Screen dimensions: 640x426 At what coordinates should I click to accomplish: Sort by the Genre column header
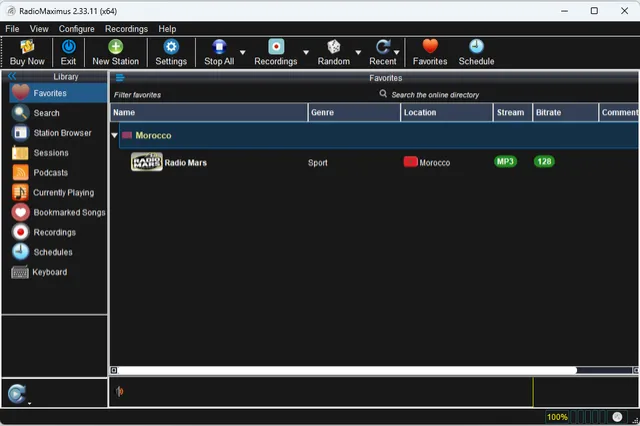(x=354, y=113)
